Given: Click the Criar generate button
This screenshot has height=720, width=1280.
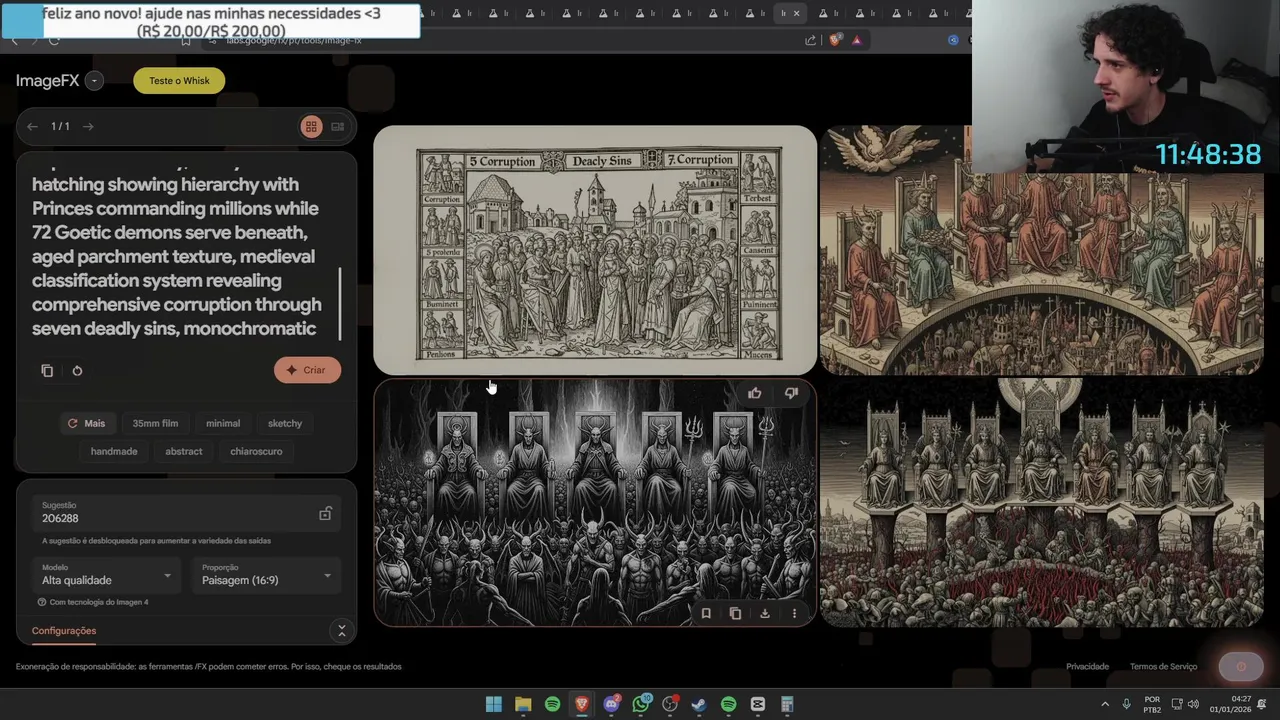Looking at the screenshot, I should [307, 370].
